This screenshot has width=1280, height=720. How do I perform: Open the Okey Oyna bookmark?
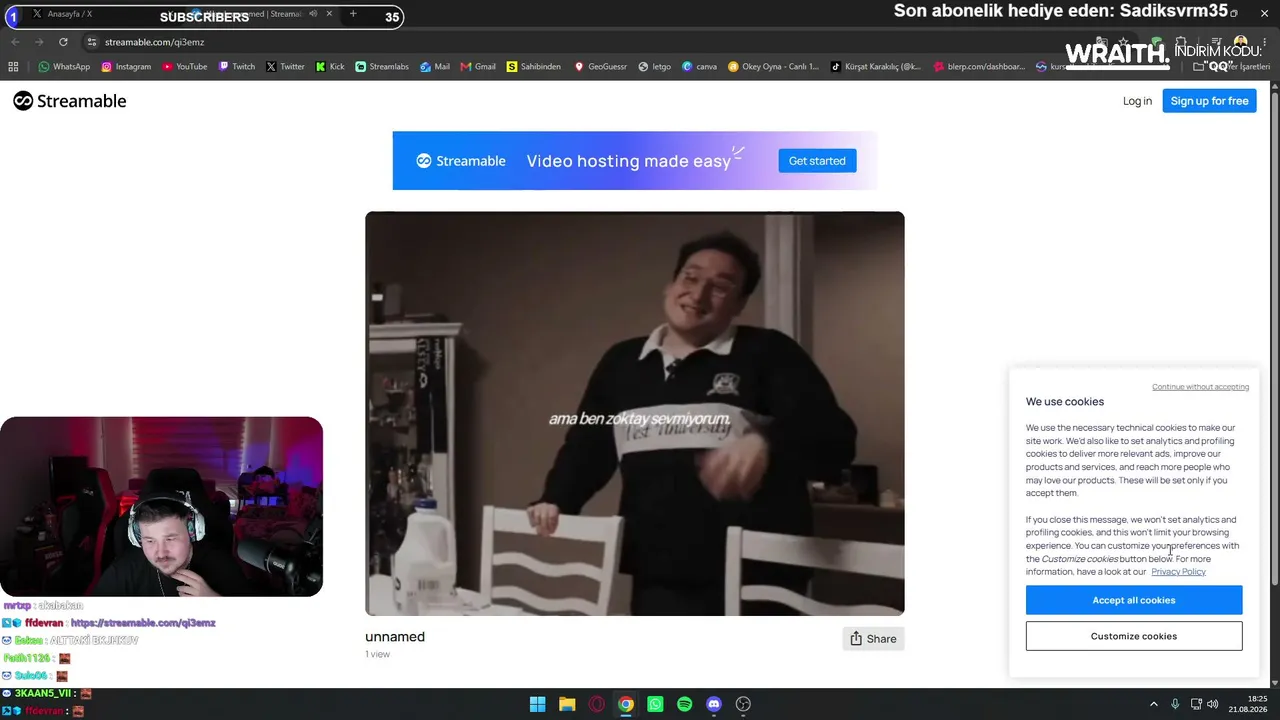pyautogui.click(x=773, y=67)
